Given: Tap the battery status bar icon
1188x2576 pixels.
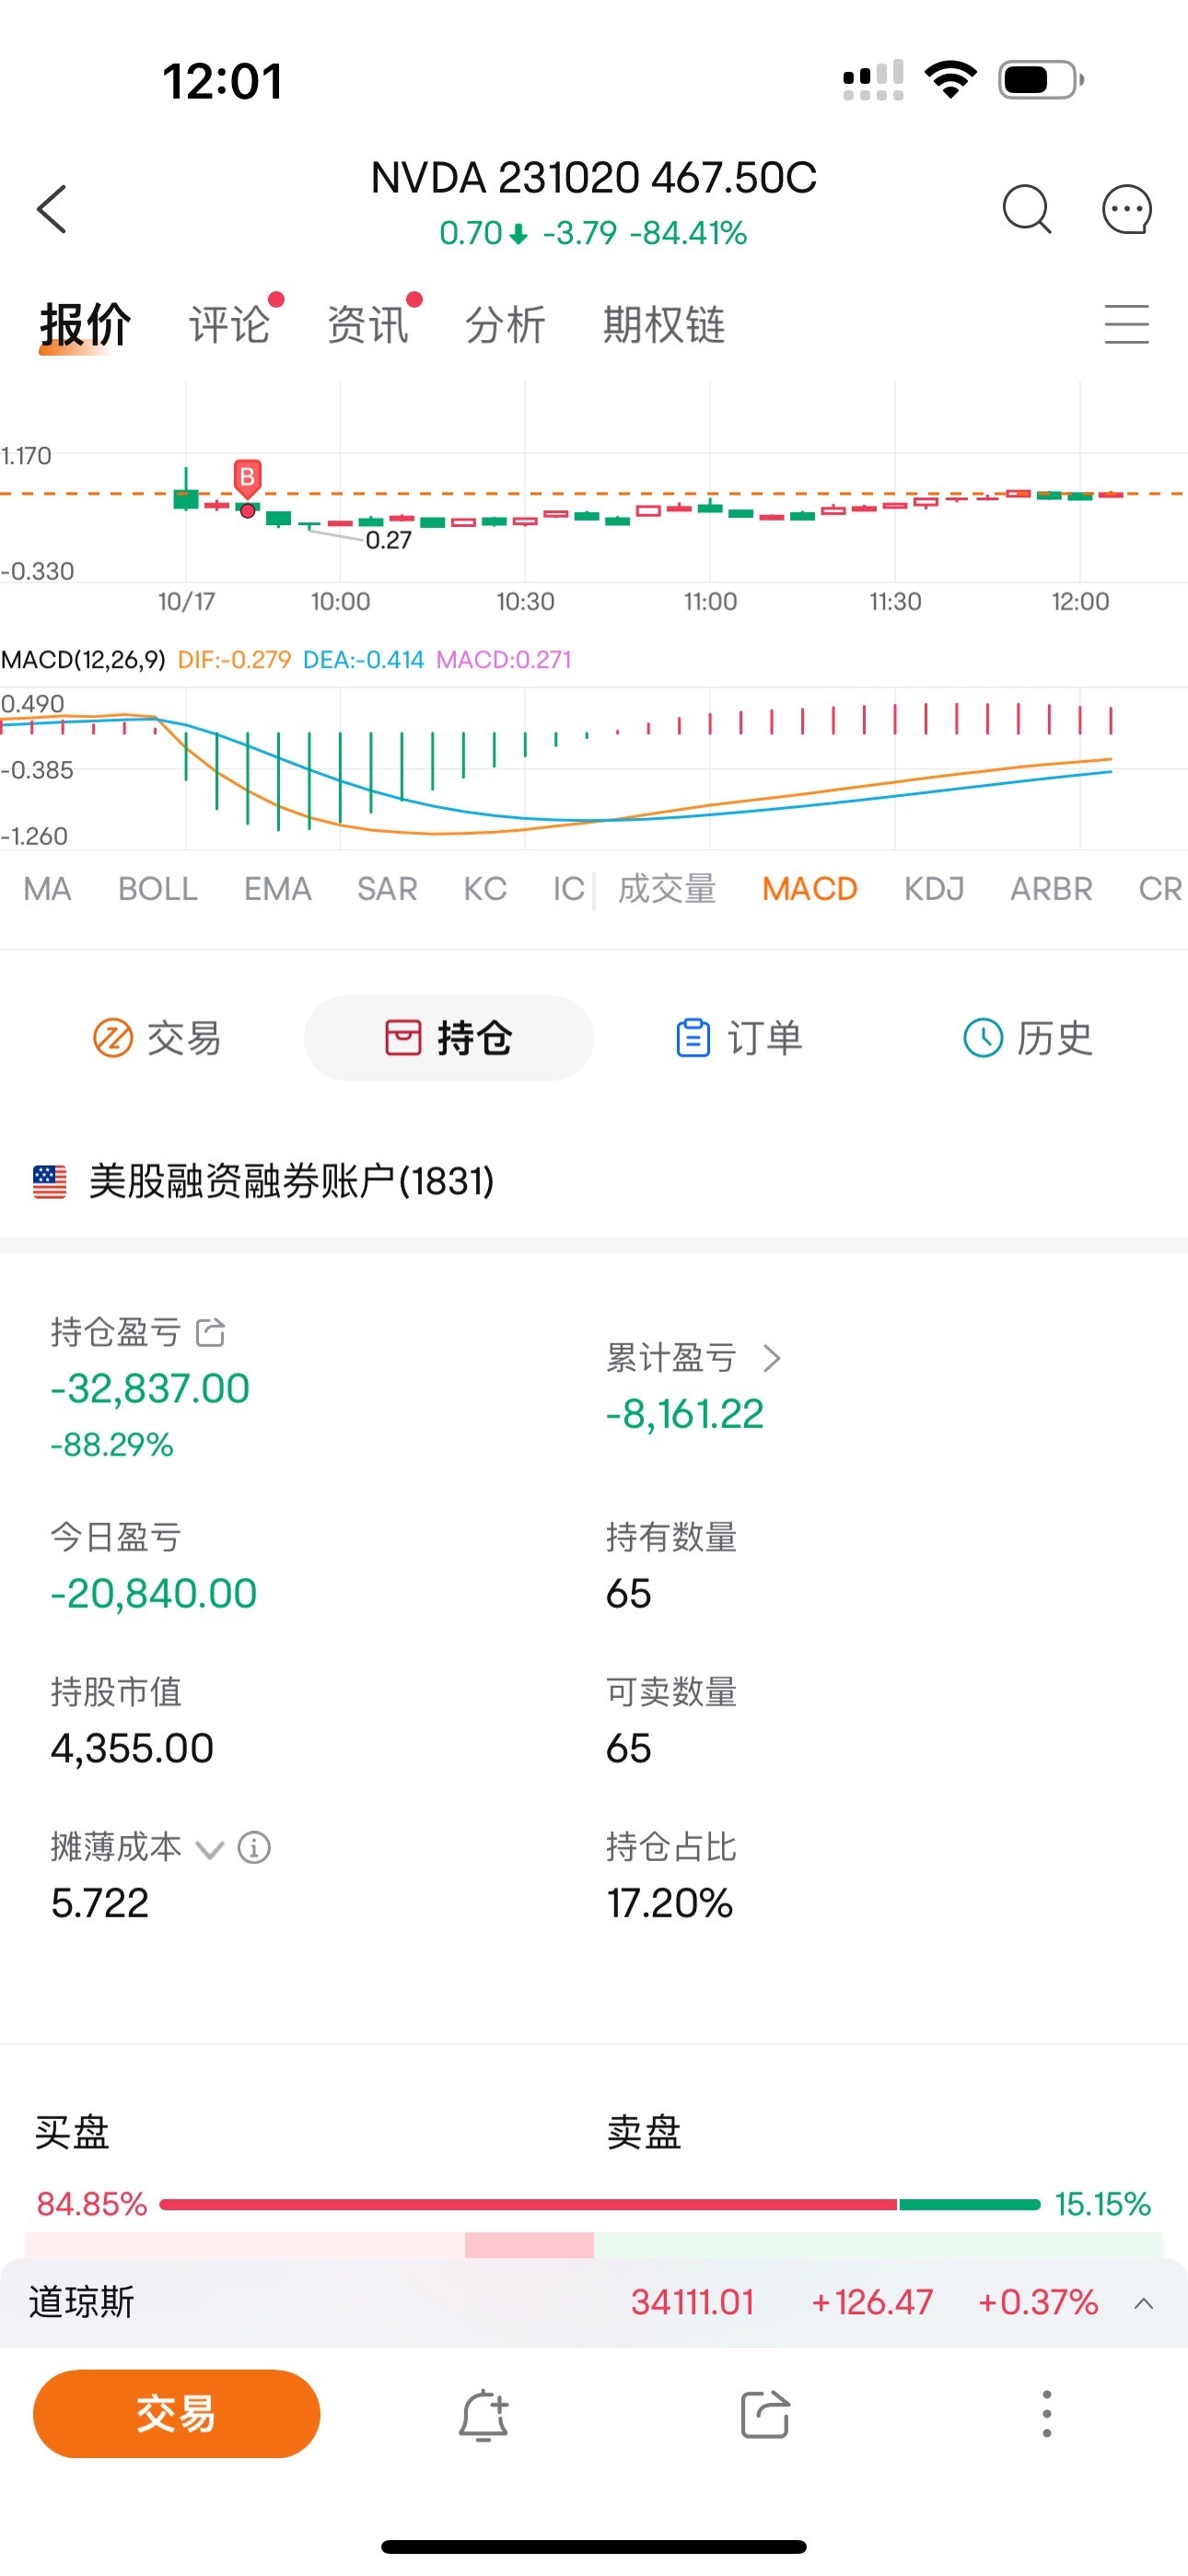Looking at the screenshot, I should pyautogui.click(x=1041, y=80).
